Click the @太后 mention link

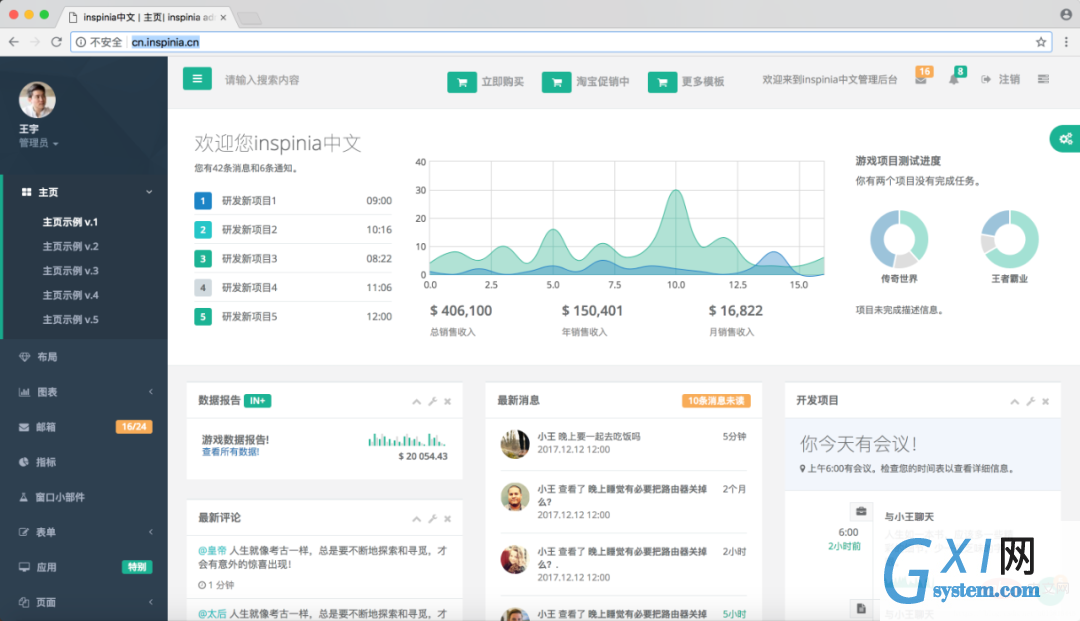pyautogui.click(x=212, y=613)
